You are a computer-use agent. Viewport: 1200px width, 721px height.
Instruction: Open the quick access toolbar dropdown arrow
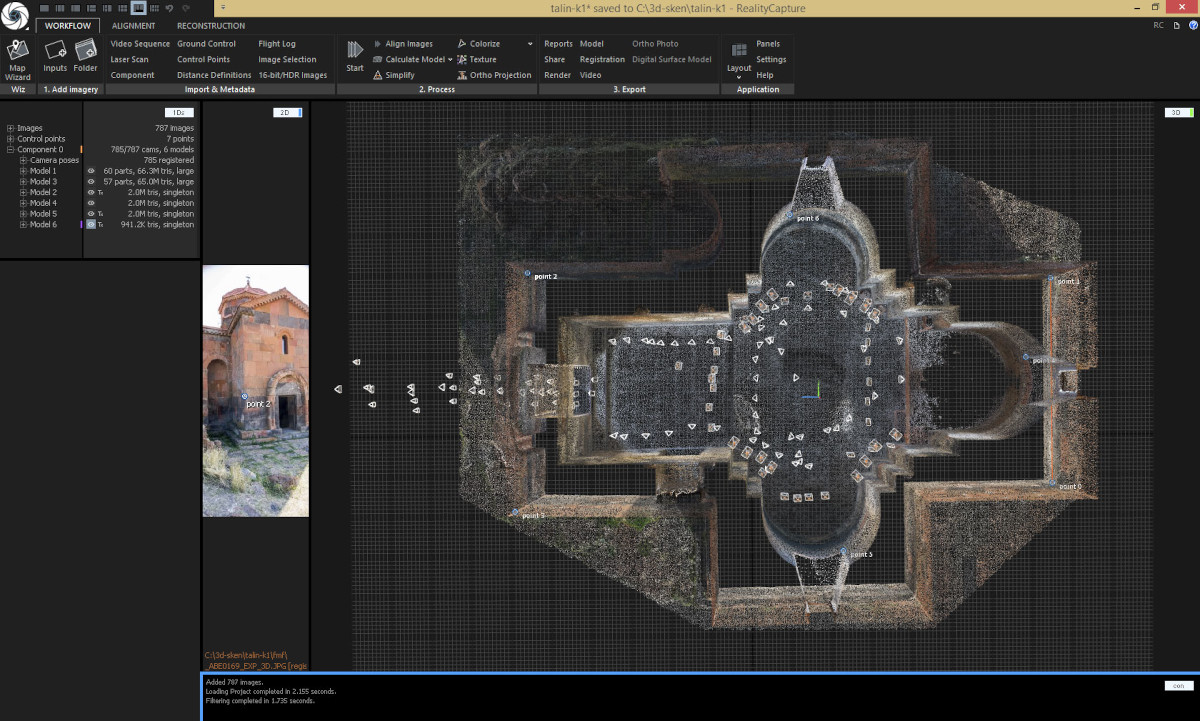click(223, 7)
